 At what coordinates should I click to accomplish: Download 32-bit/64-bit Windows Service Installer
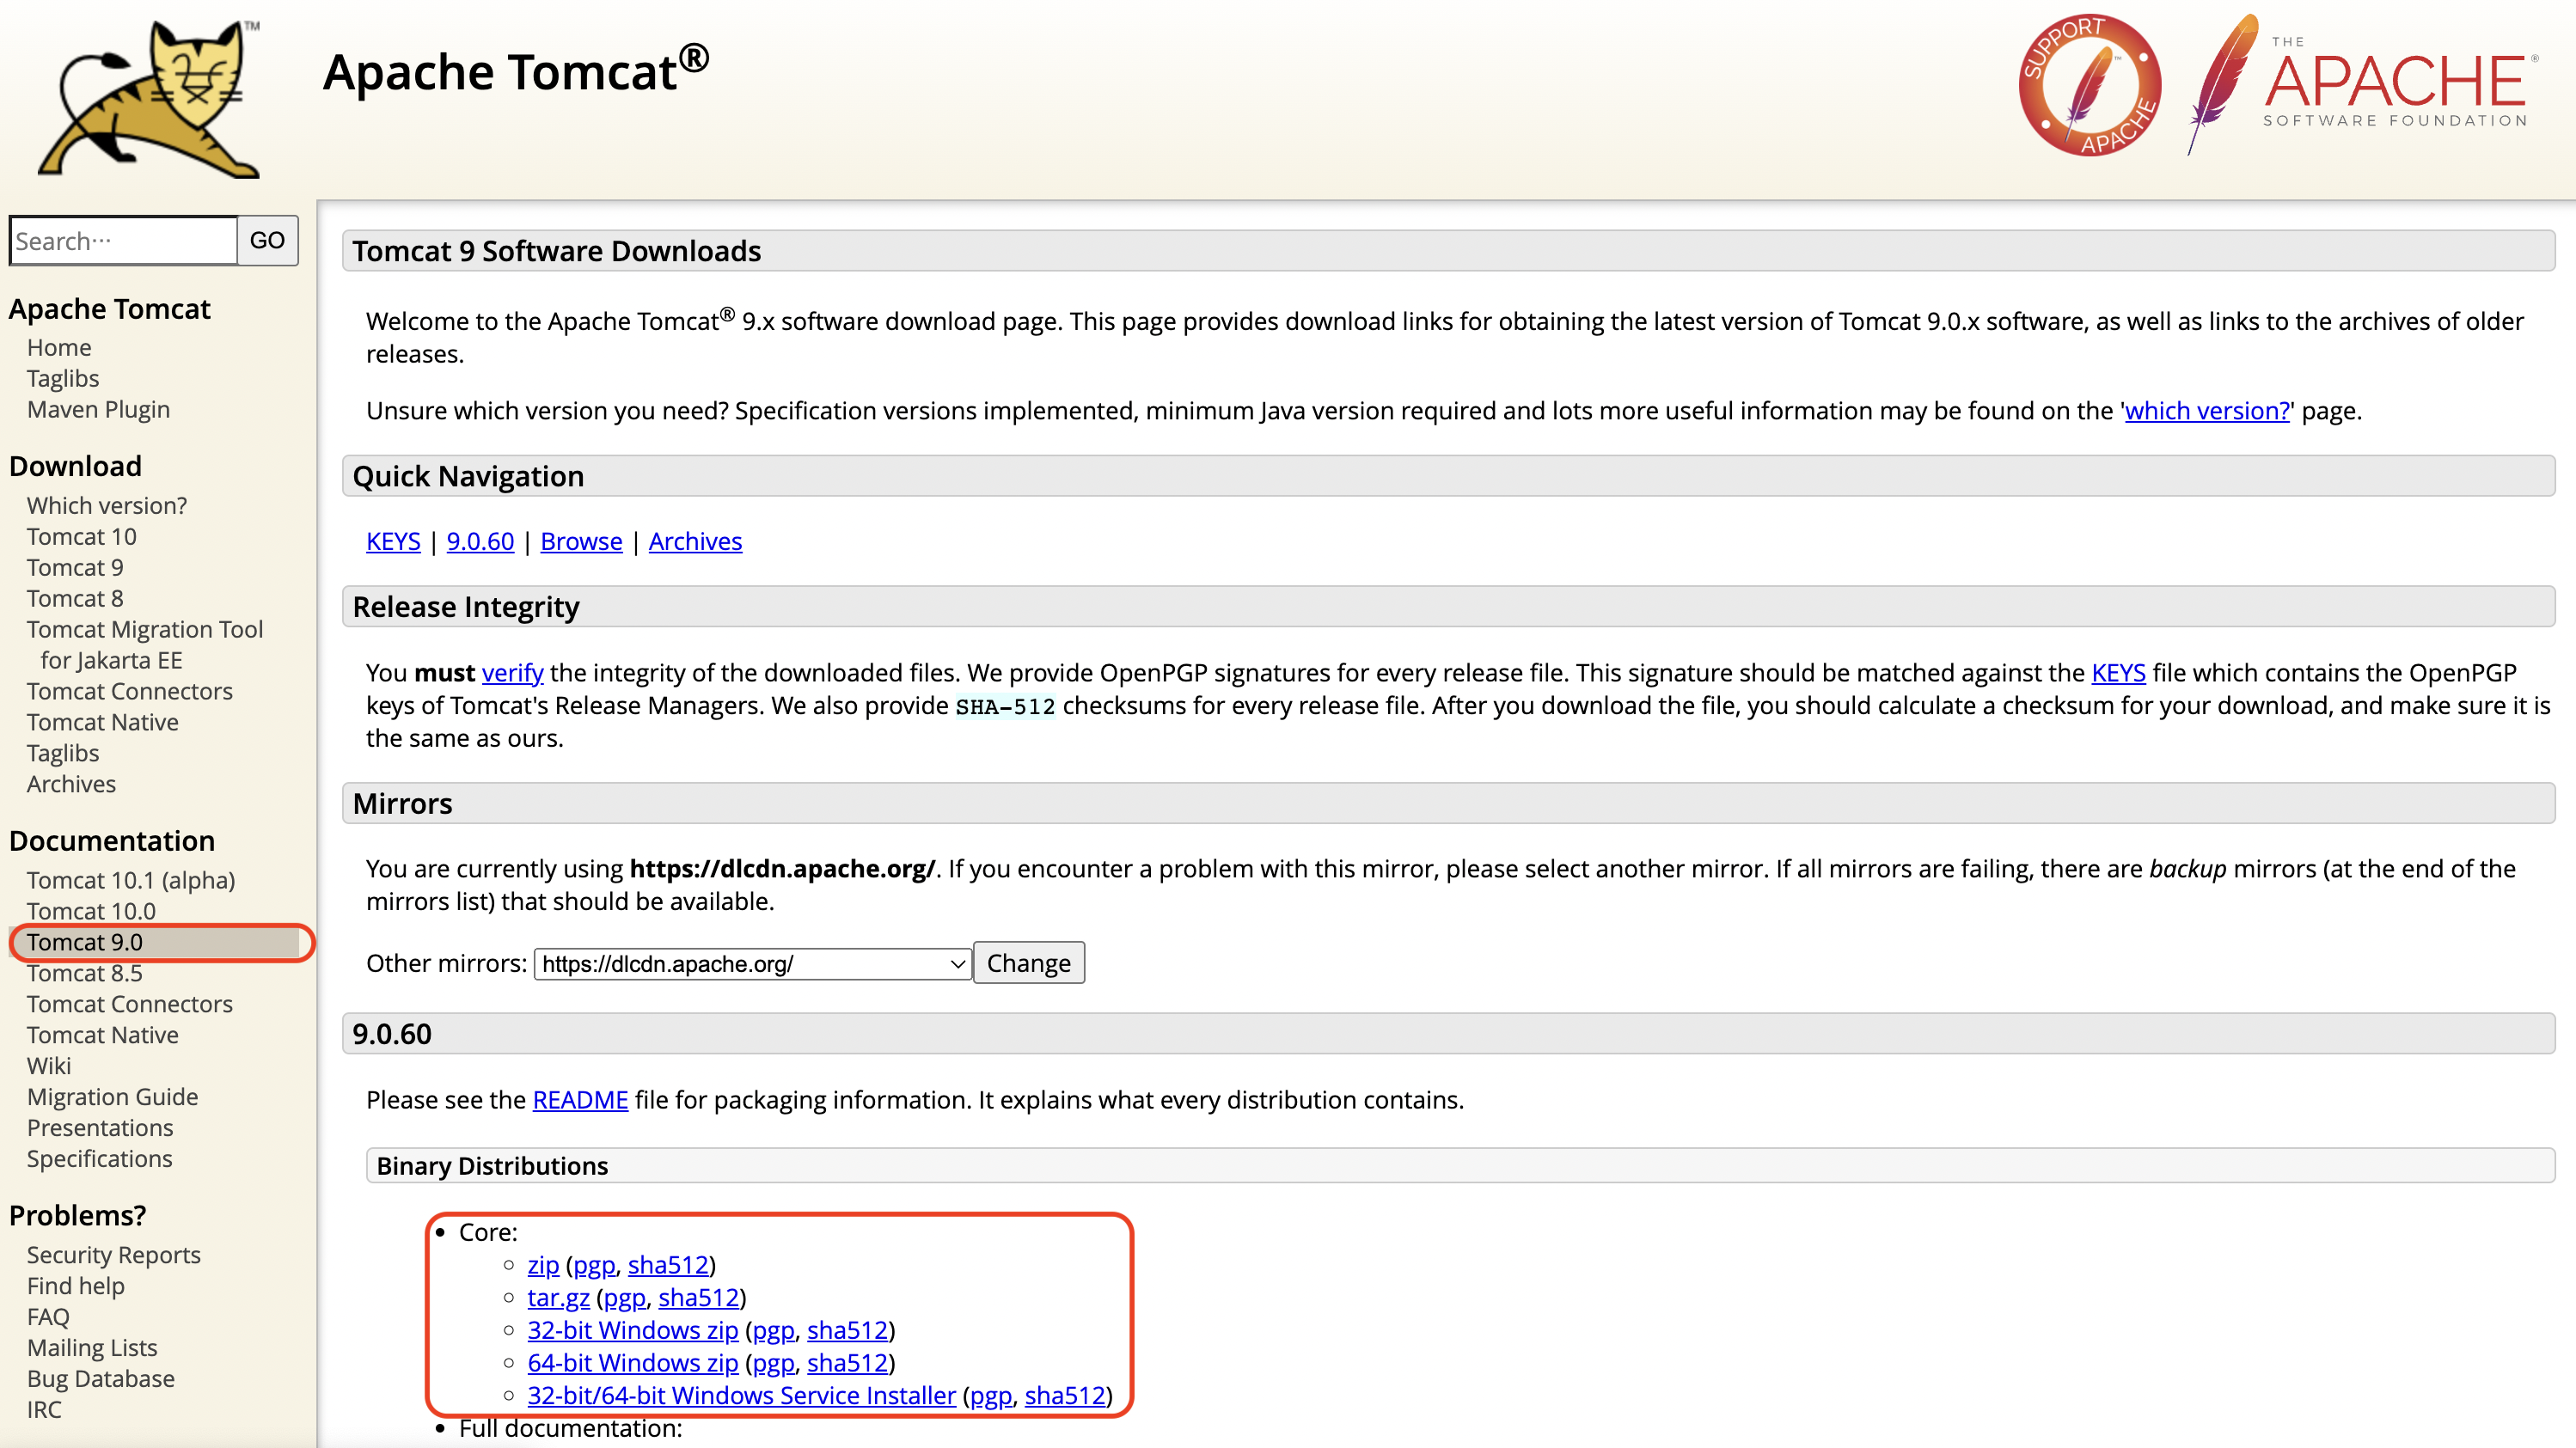point(741,1395)
